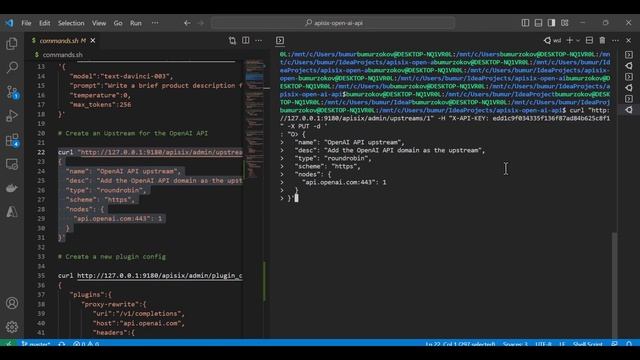The width and height of the screenshot is (640, 360).
Task: Open the Selection menu
Action: [71, 23]
